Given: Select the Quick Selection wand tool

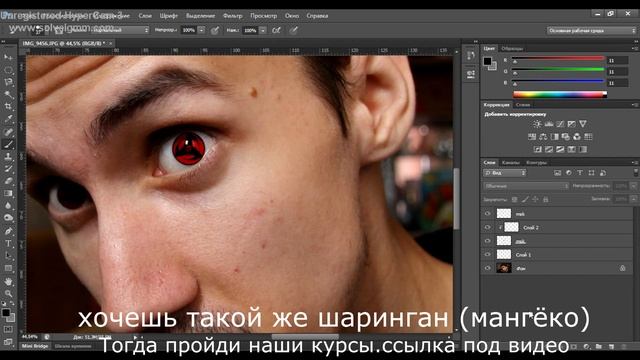Looking at the screenshot, I should point(8,94).
